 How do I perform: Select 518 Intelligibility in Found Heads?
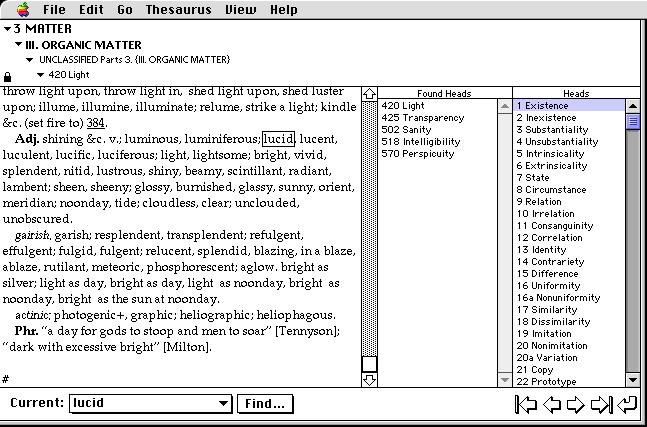[438, 142]
